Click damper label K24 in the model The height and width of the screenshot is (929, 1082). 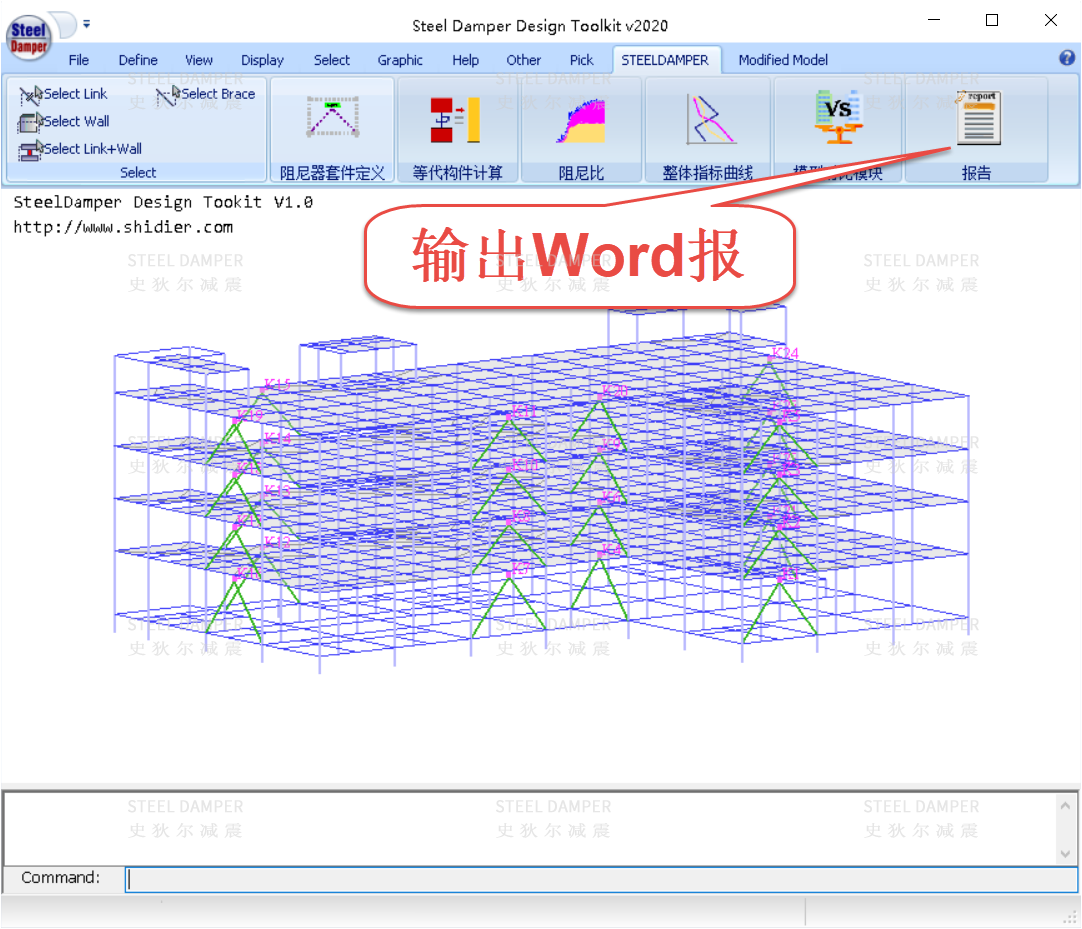pyautogui.click(x=785, y=353)
